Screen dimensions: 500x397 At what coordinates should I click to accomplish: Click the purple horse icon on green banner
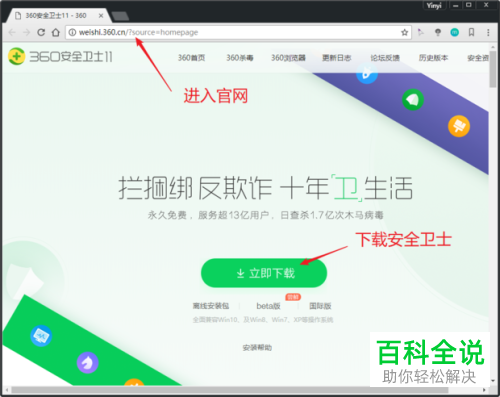click(88, 363)
